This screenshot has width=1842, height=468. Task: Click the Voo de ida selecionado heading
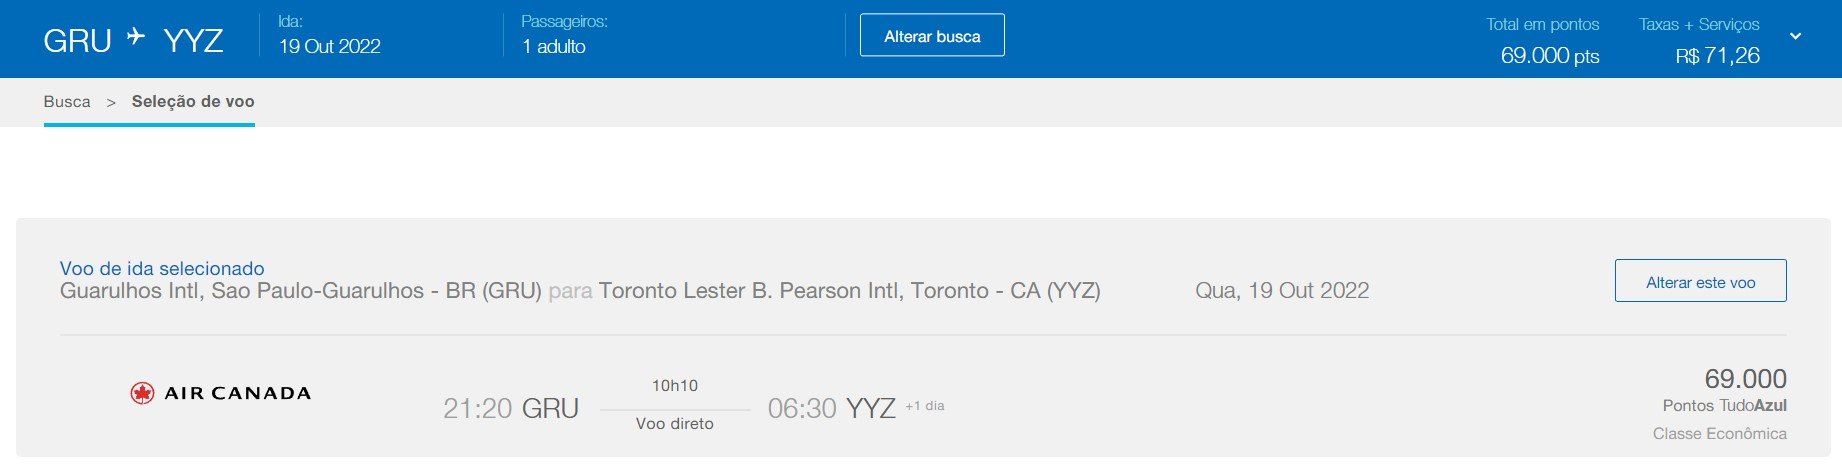pos(162,268)
